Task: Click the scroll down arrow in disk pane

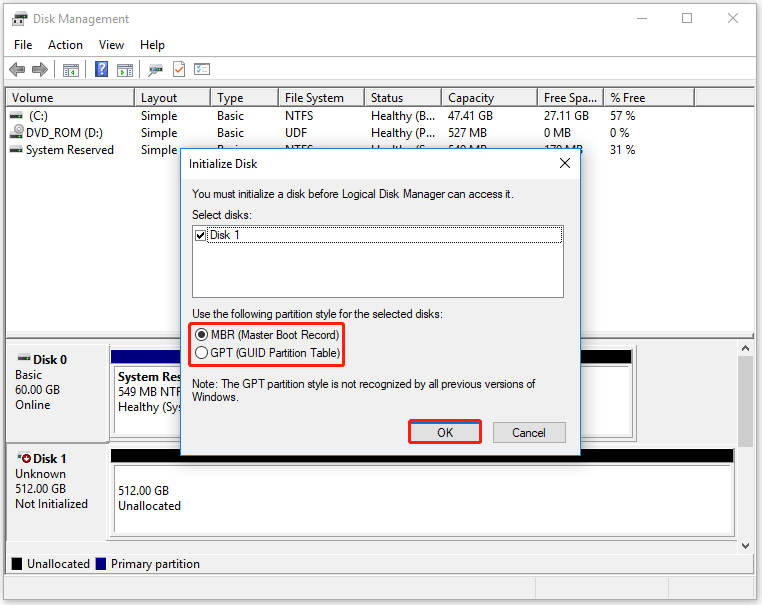Action: 745,546
